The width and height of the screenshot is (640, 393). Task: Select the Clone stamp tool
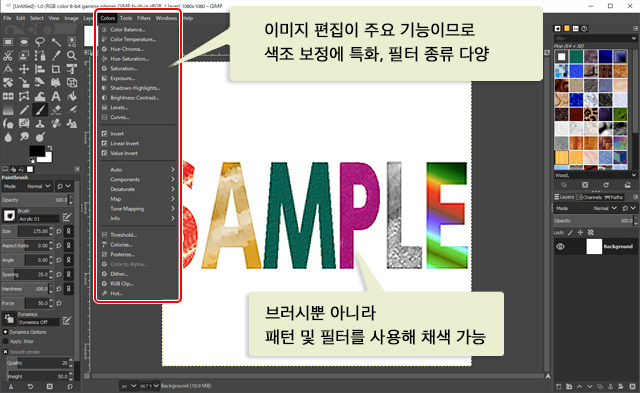coord(40,123)
